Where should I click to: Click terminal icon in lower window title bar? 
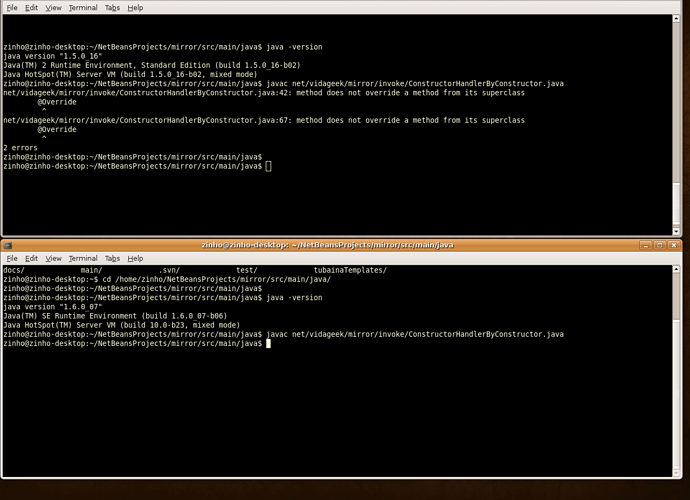8,246
